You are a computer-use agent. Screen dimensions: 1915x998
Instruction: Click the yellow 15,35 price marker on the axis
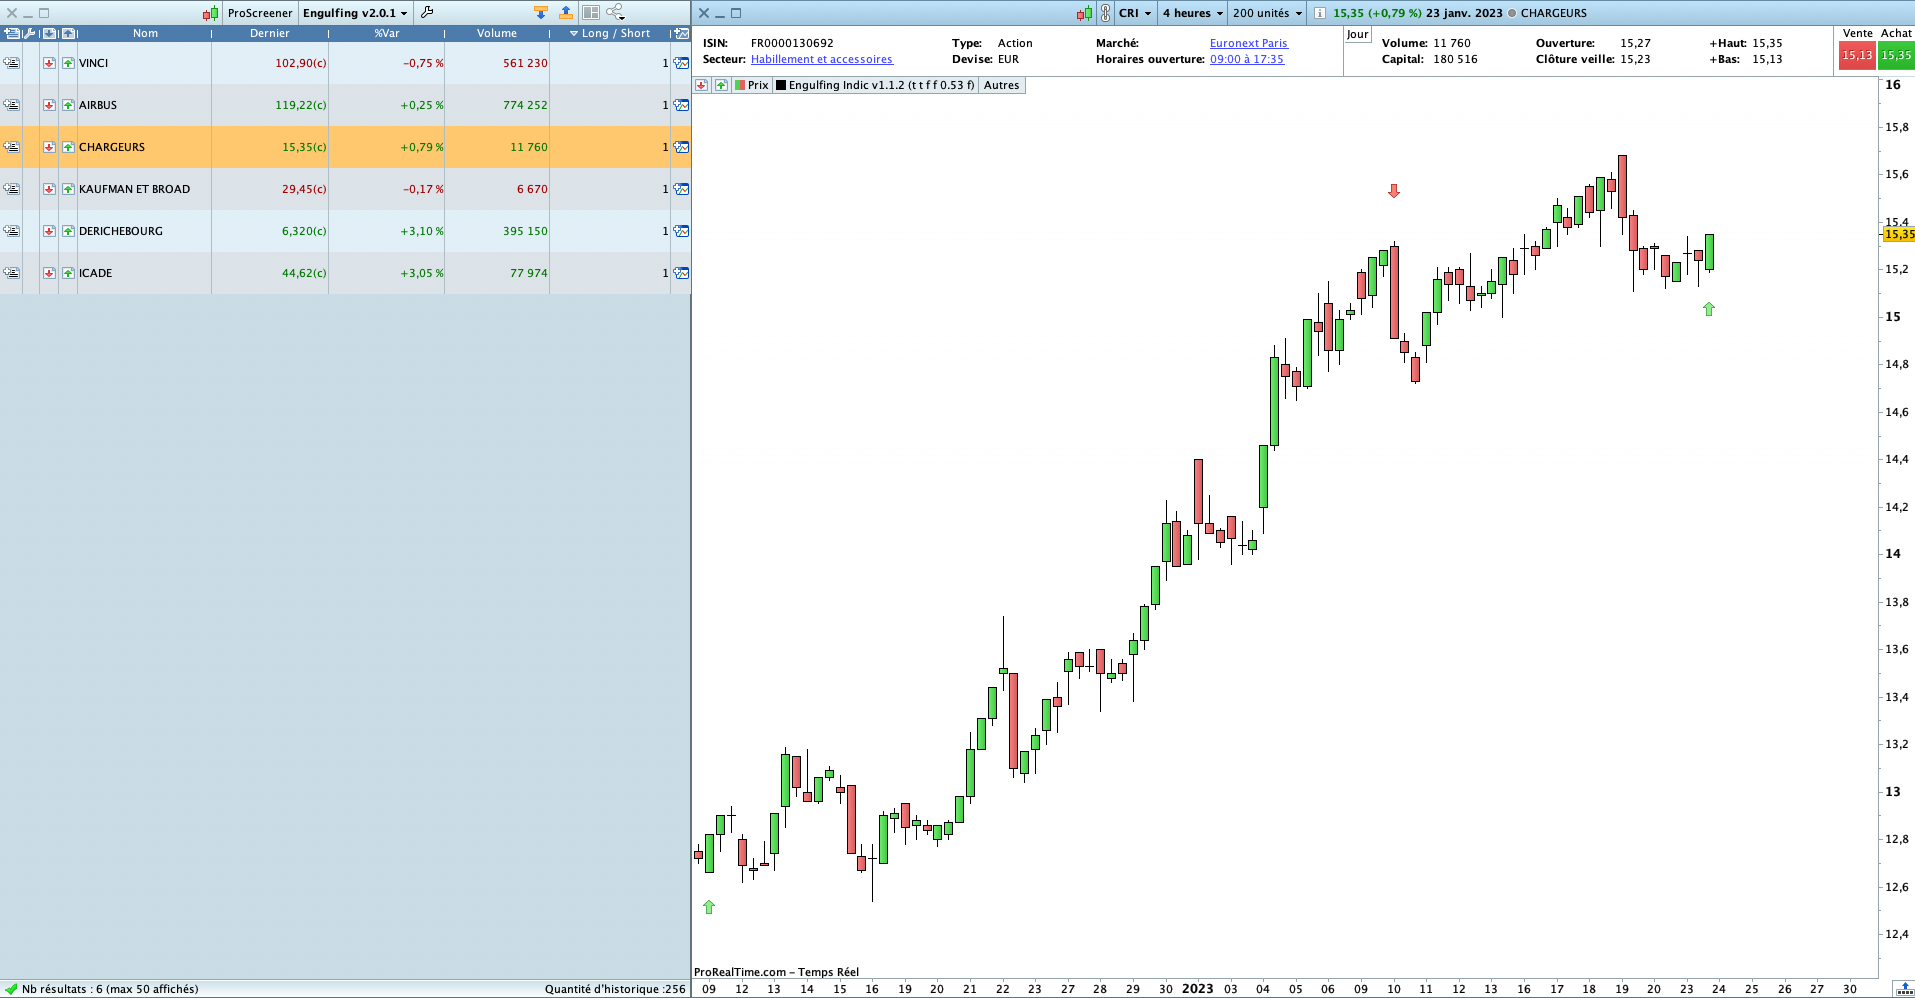(1898, 234)
